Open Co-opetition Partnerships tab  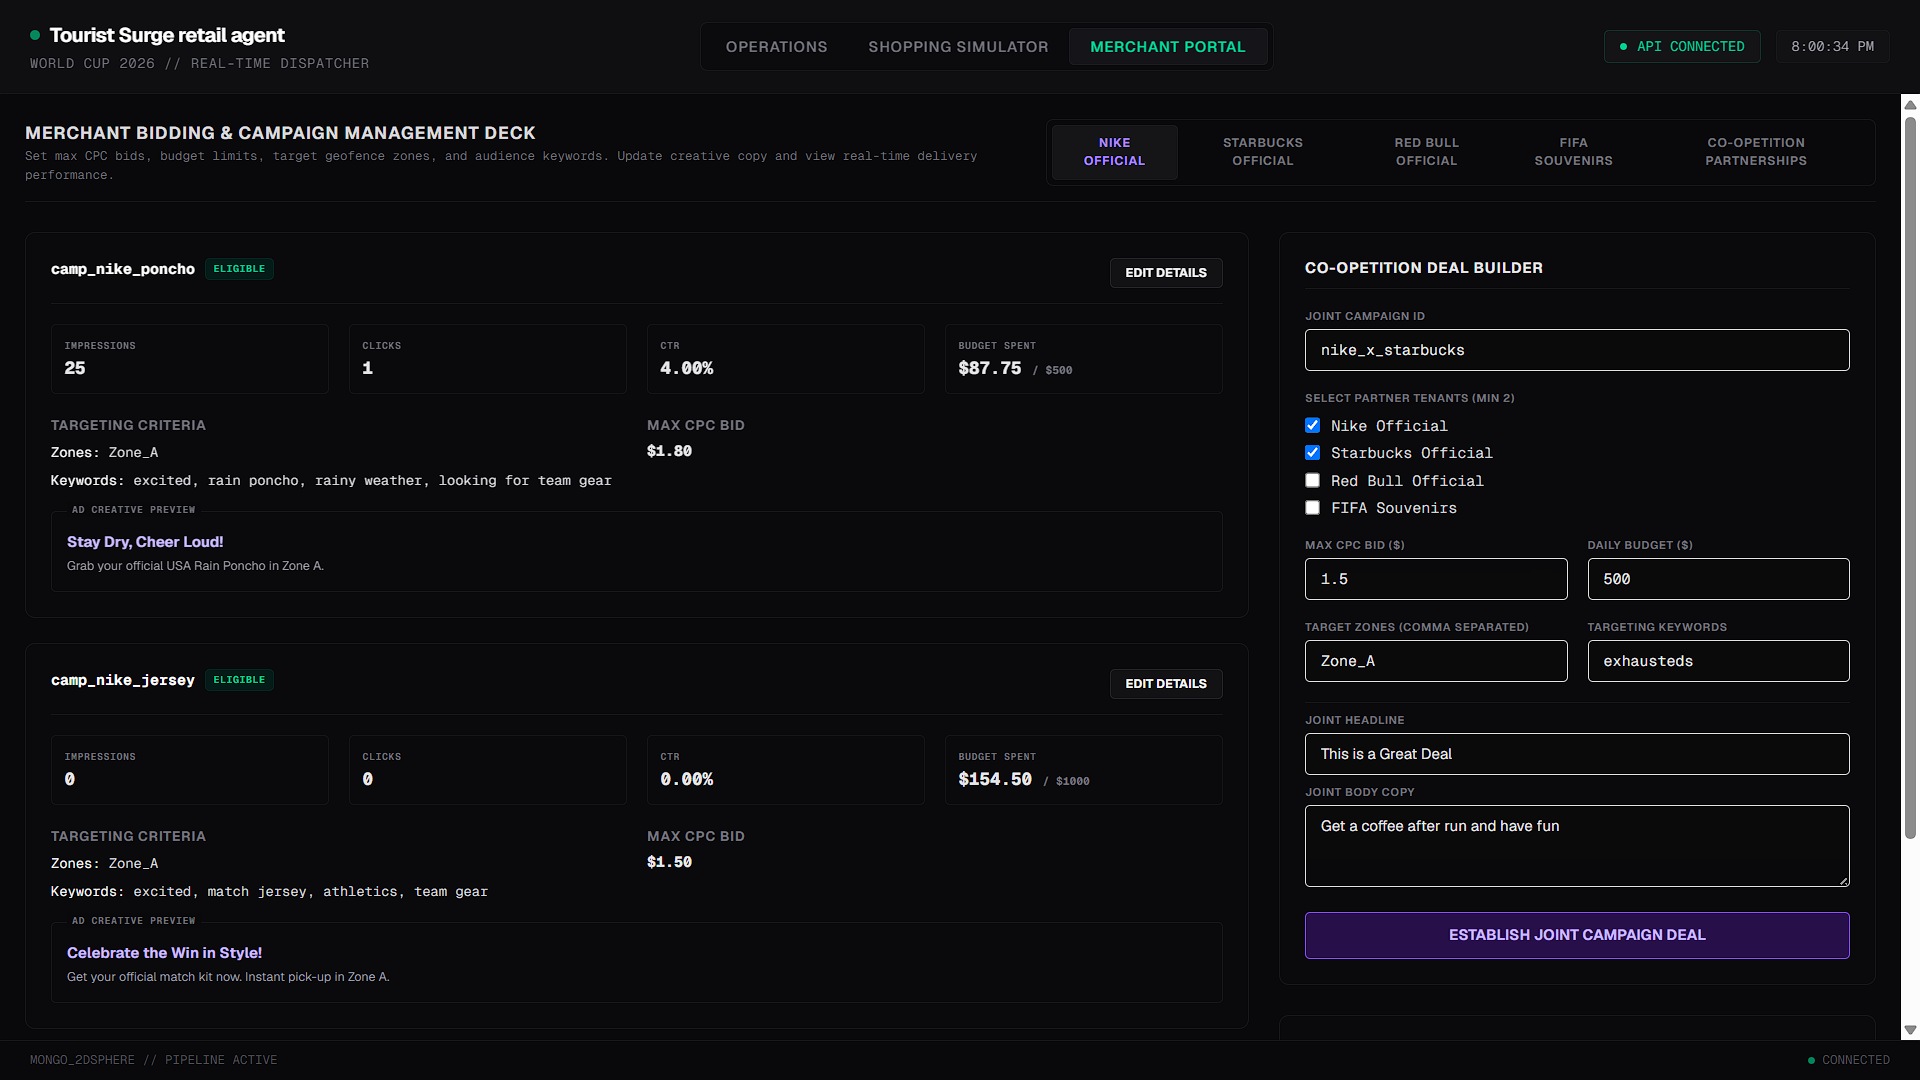1756,152
